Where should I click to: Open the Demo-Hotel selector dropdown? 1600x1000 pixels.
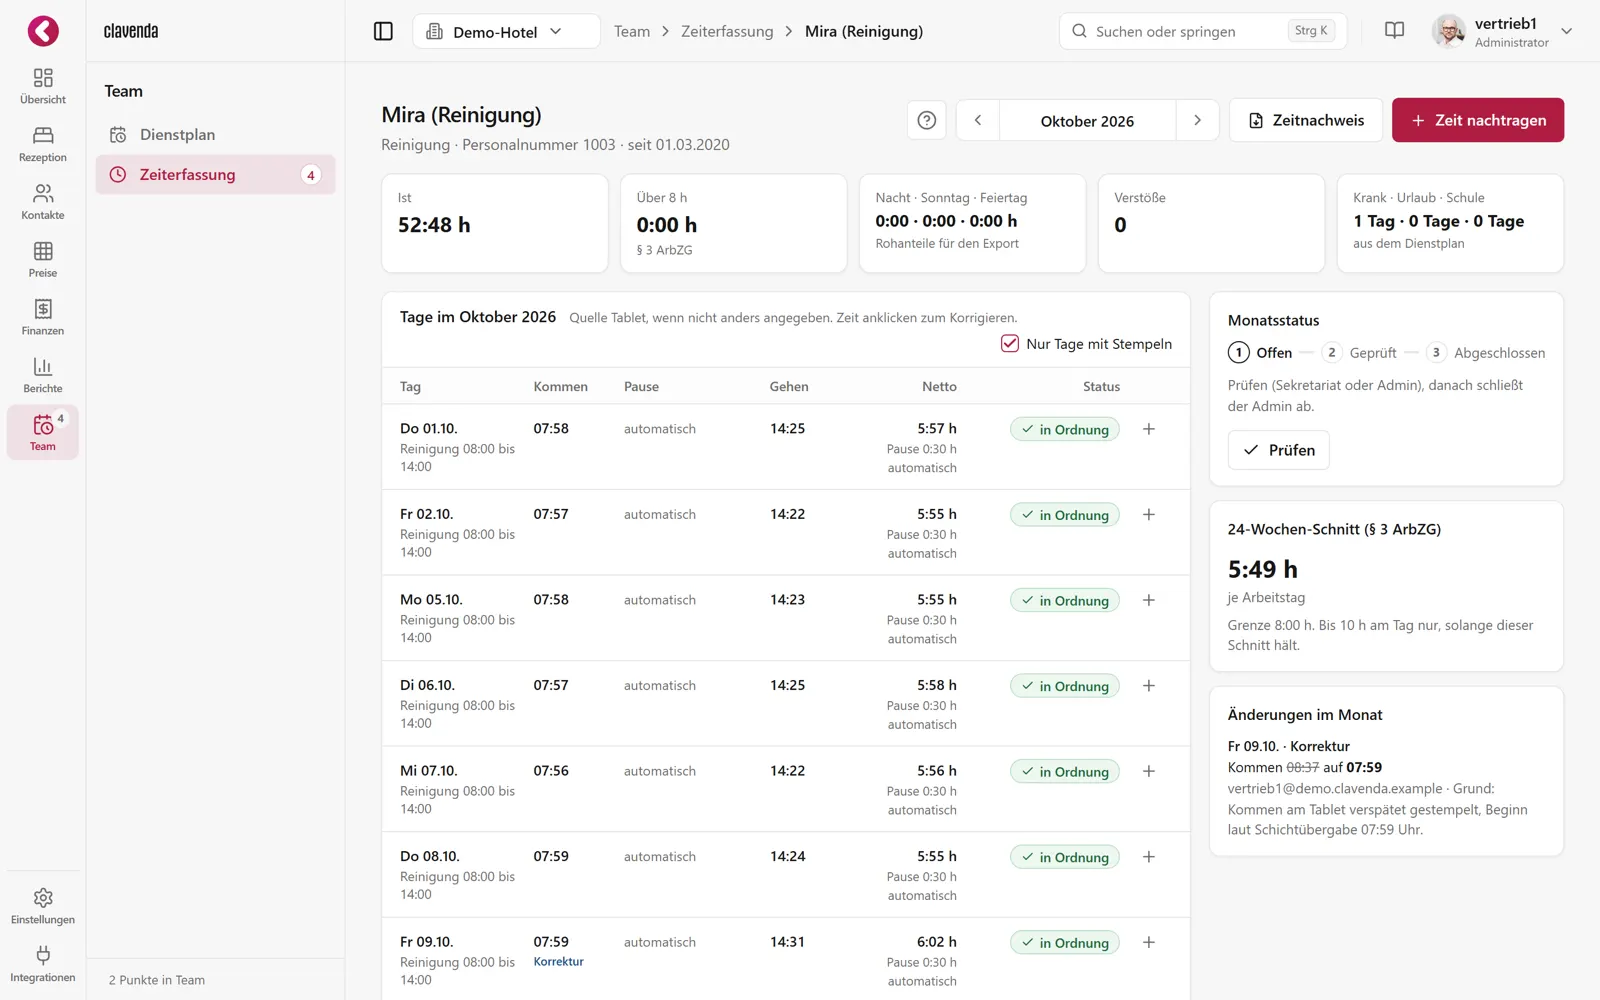click(506, 31)
